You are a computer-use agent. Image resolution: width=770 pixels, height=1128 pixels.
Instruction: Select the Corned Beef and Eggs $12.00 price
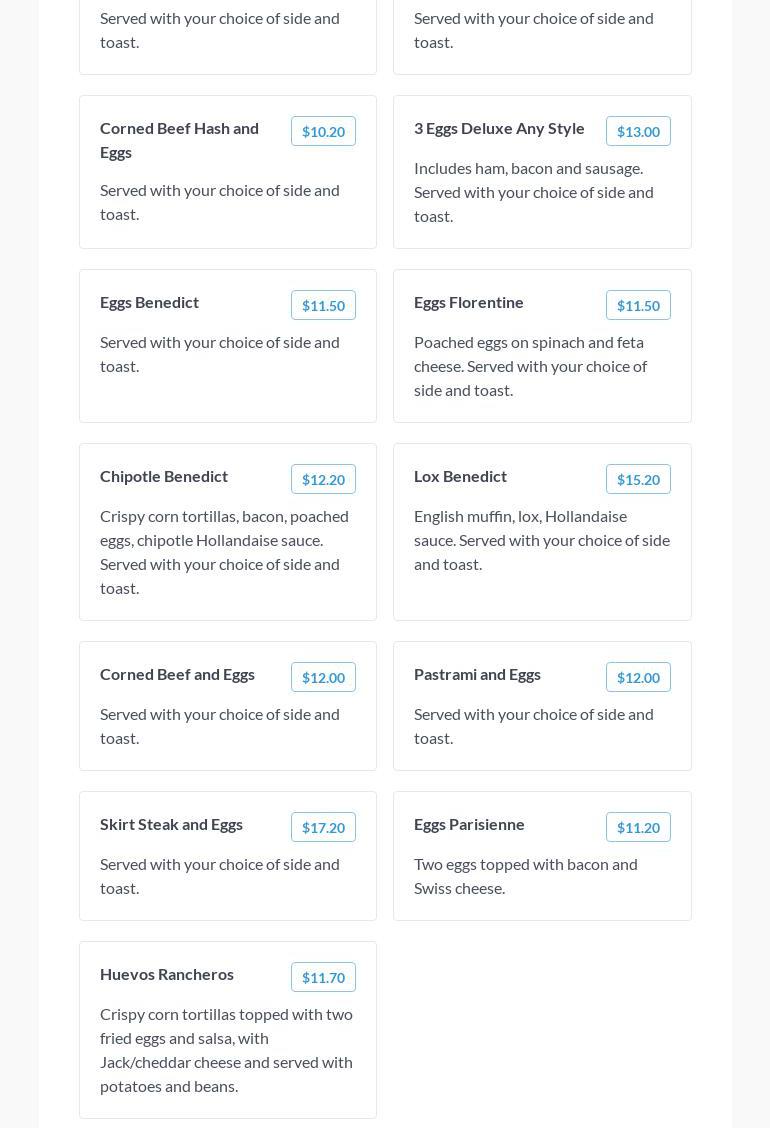click(323, 677)
